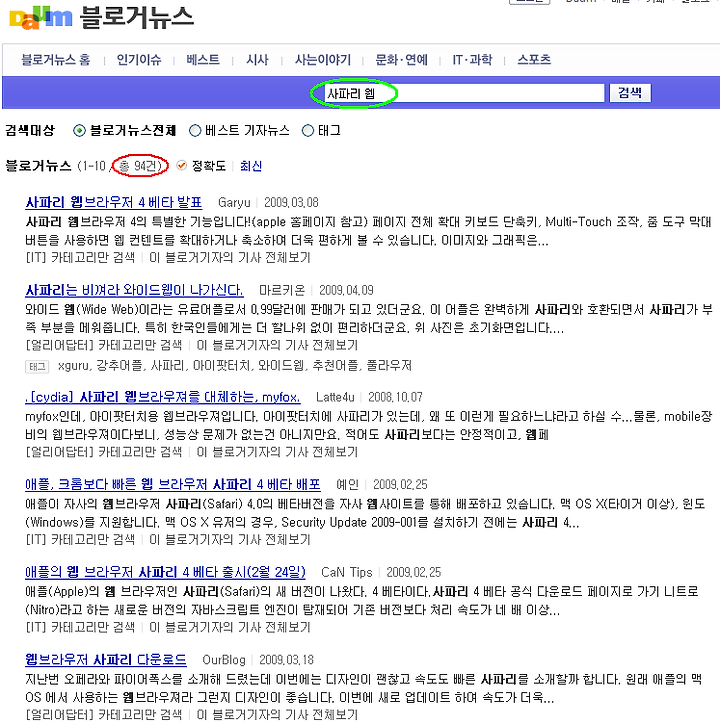The height and width of the screenshot is (724, 720).
Task: Click author name Latte4u
Action: [335, 398]
